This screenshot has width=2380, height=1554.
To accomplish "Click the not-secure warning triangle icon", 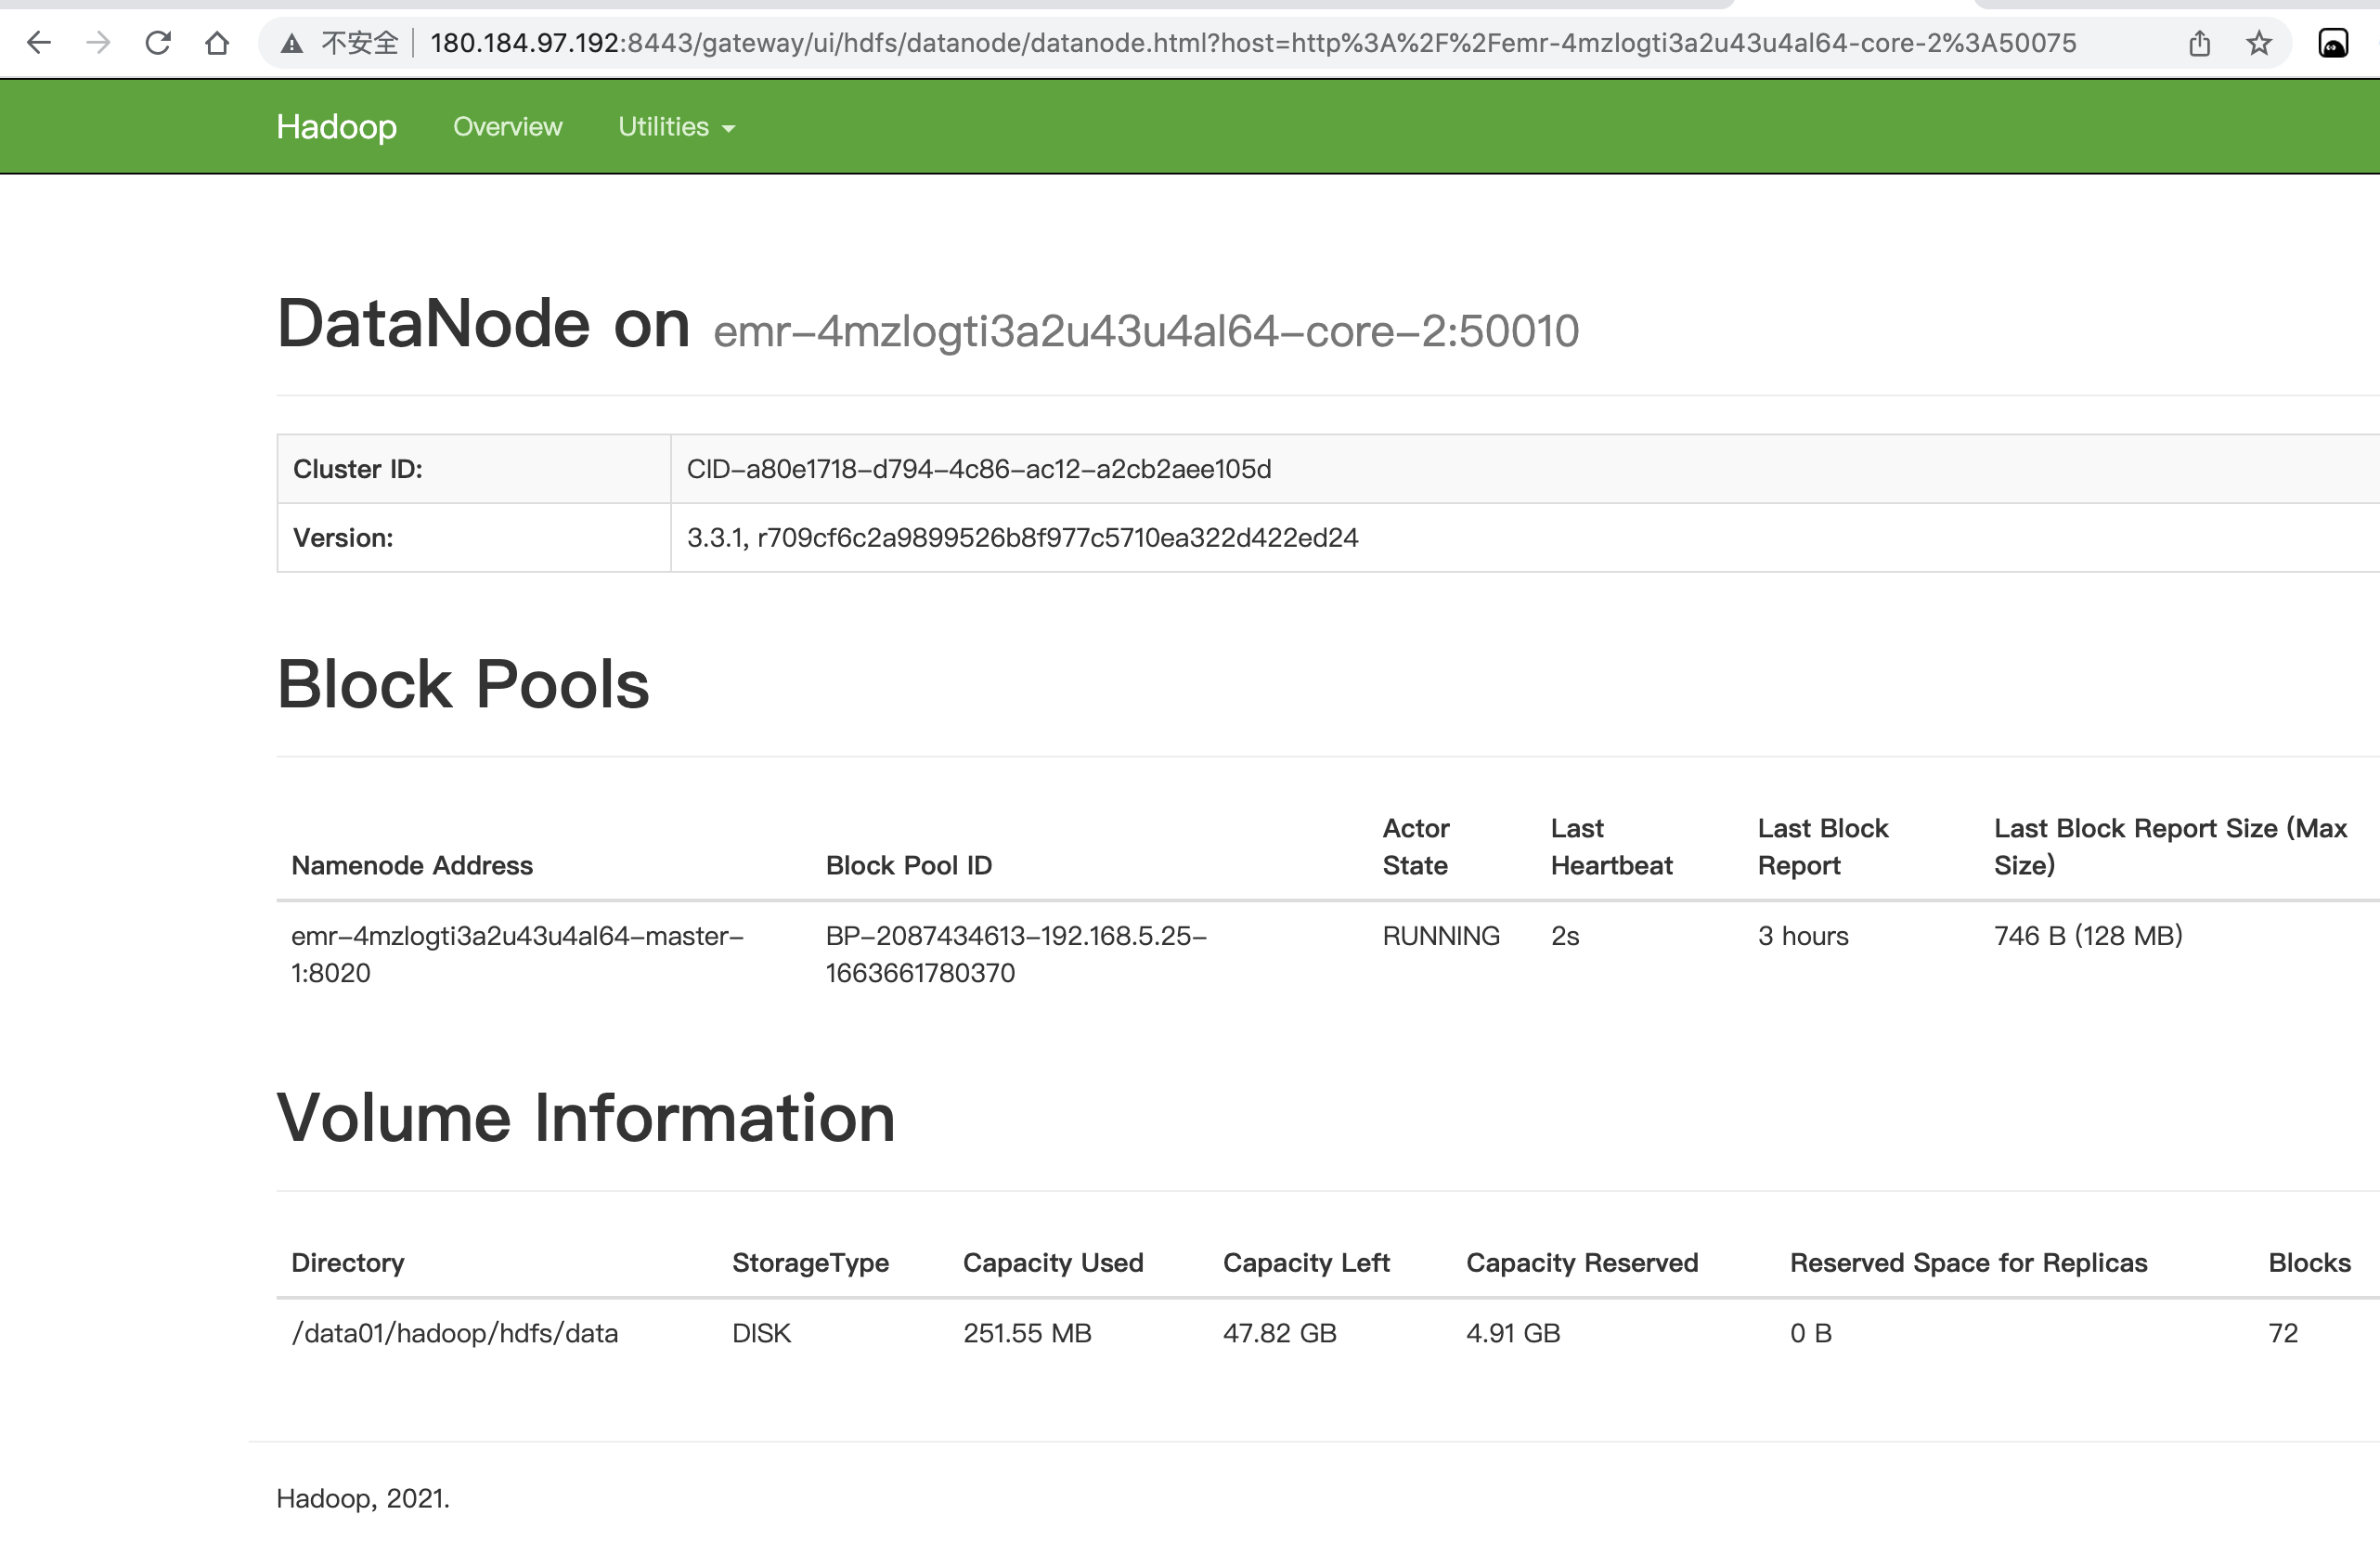I will [291, 43].
